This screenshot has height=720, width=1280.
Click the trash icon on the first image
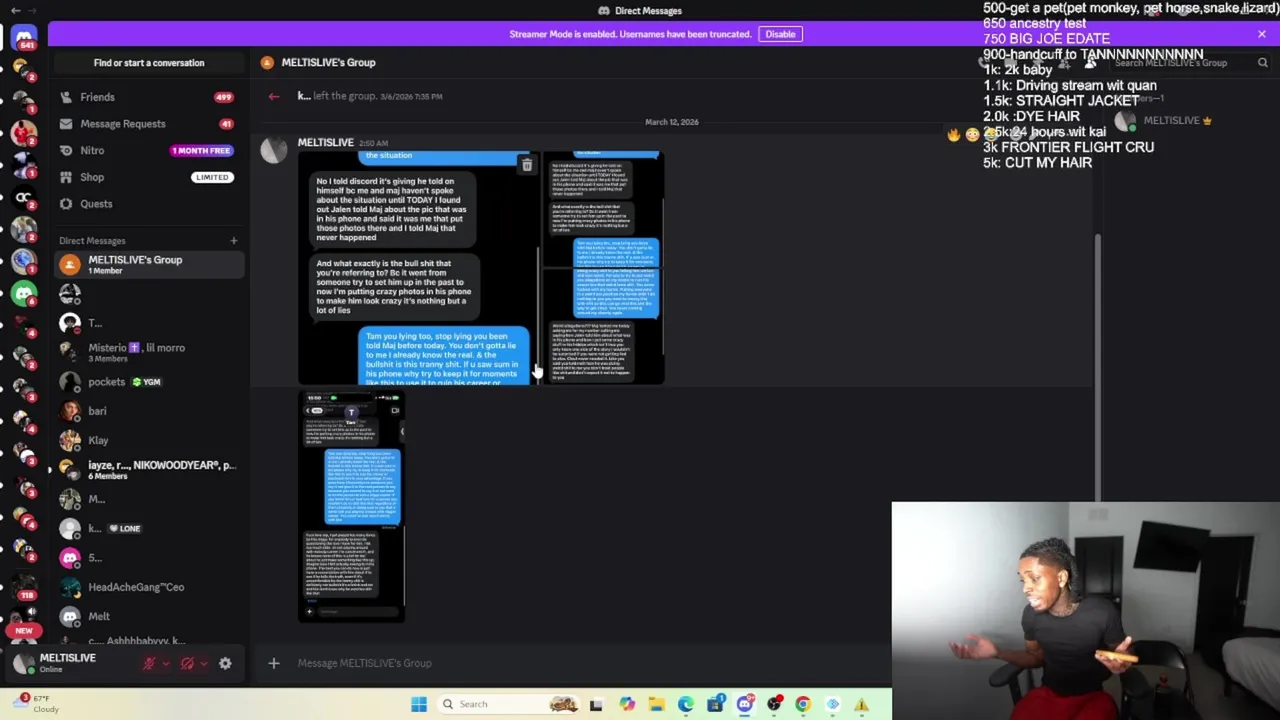click(527, 165)
